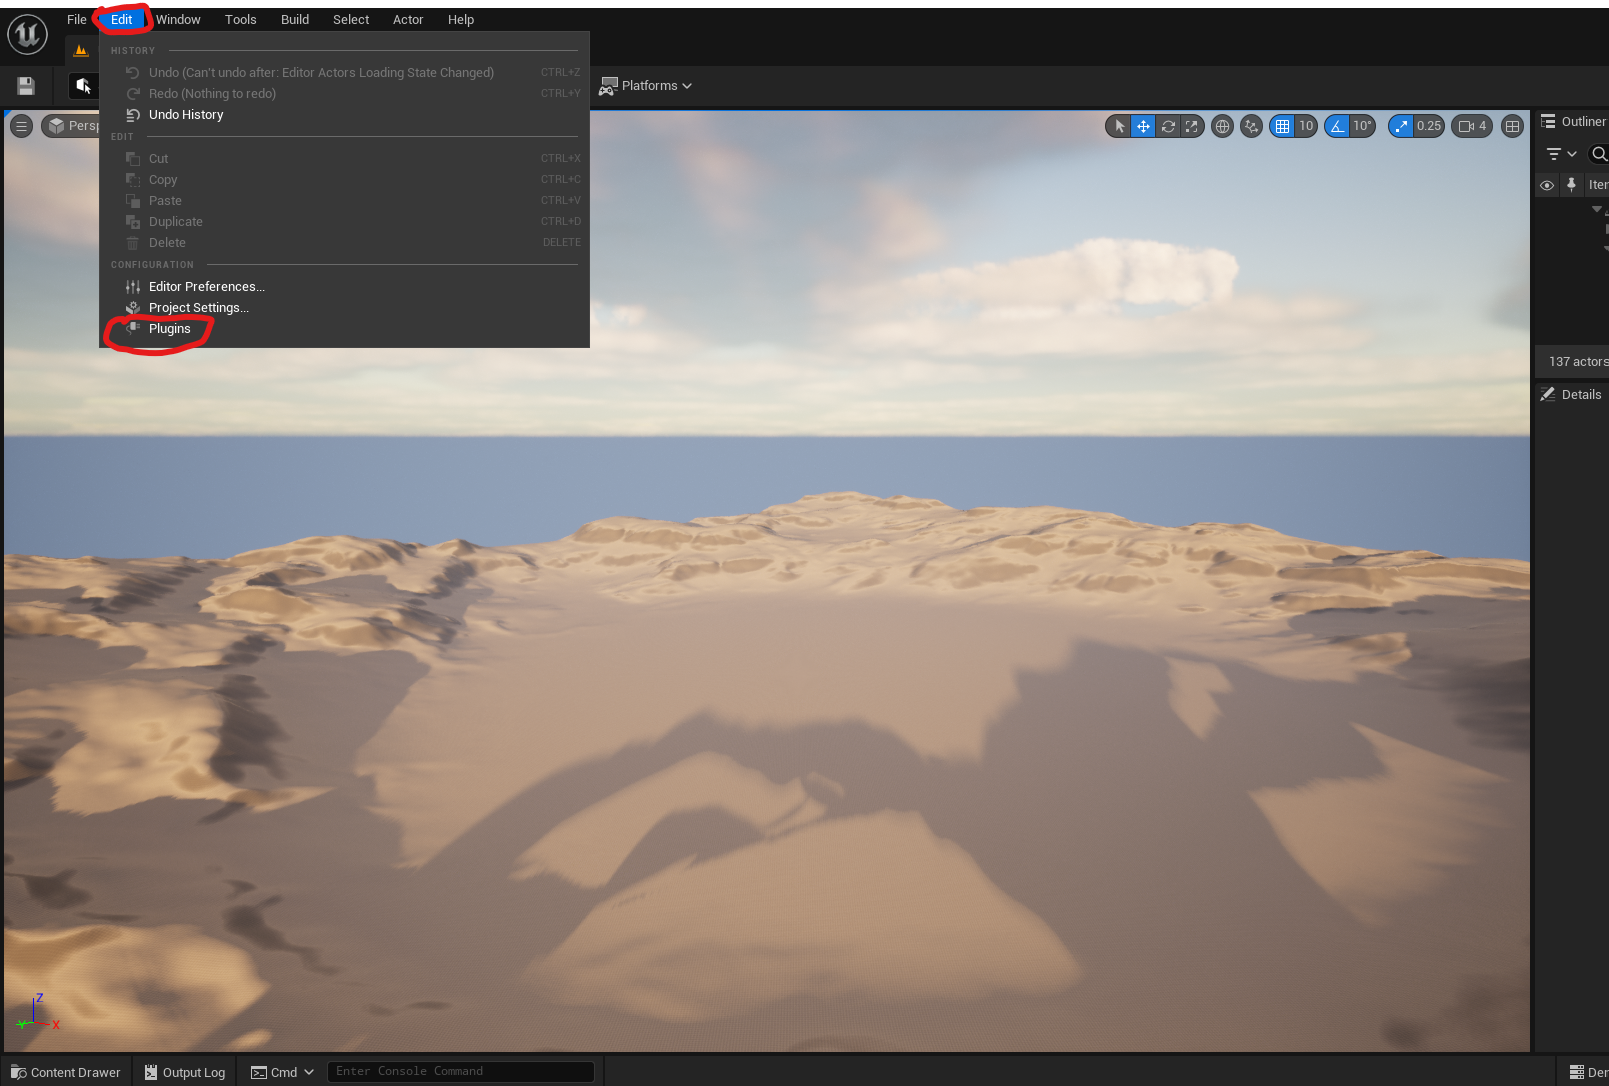Click the 137 actors count text
1609x1086 pixels.
(1578, 362)
